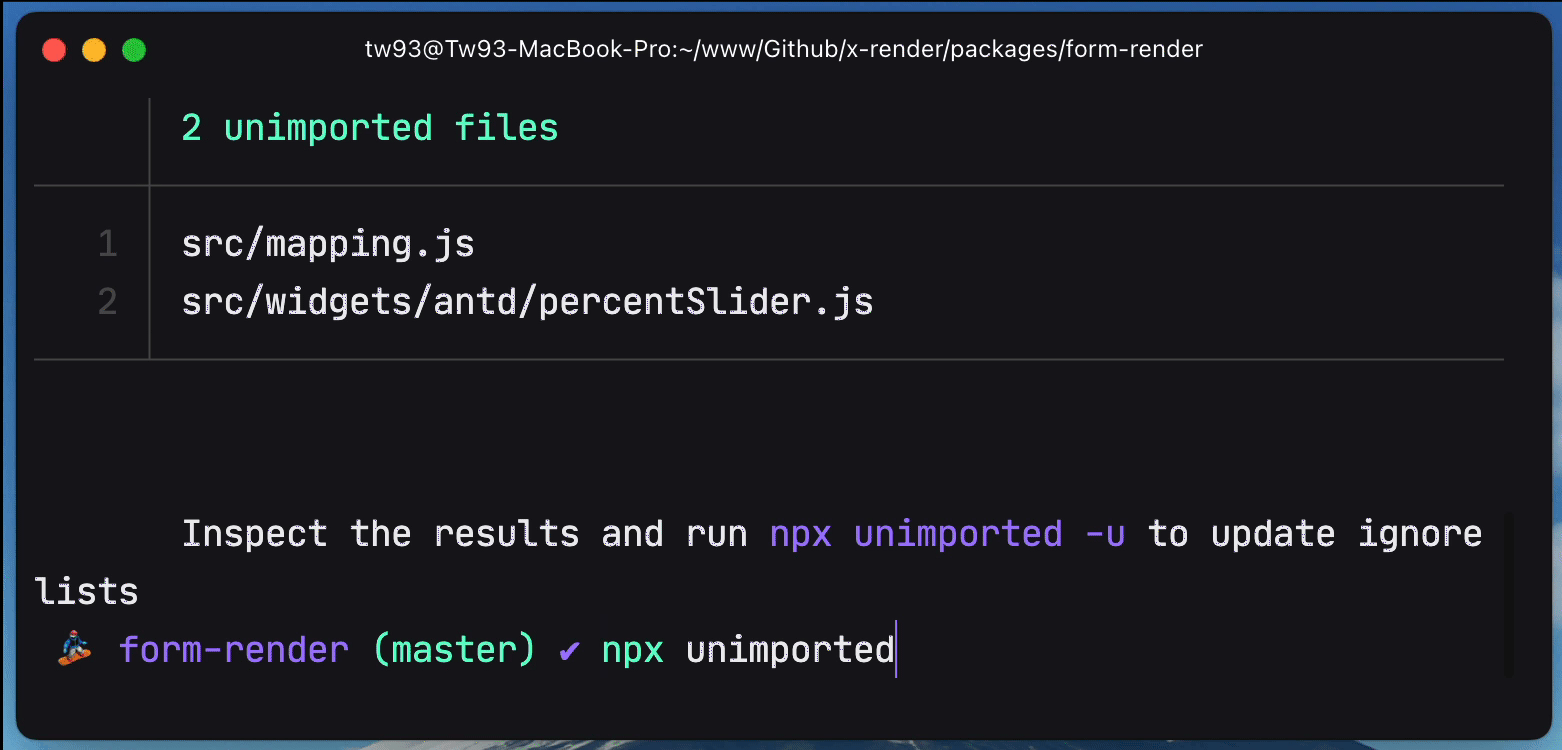The height and width of the screenshot is (750, 1562).
Task: Click the '(master)' git branch label
Action: tap(454, 651)
